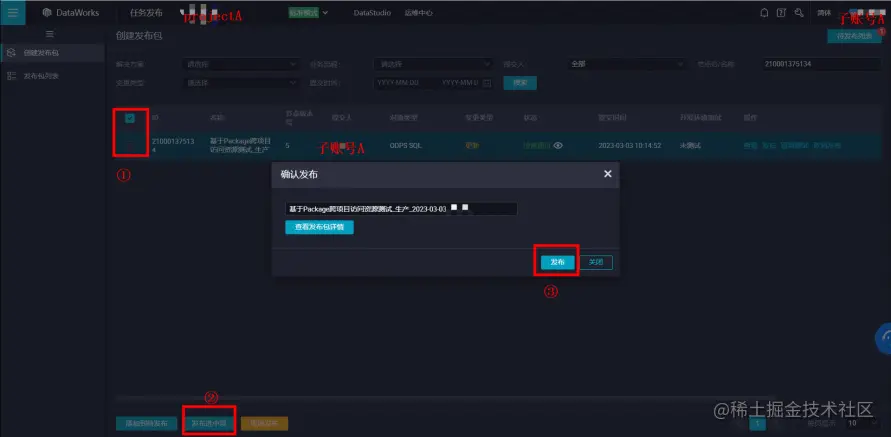Viewport: 891px width, 437px height.
Task: Click the start date YYYY-MM-DD field
Action: [398, 83]
